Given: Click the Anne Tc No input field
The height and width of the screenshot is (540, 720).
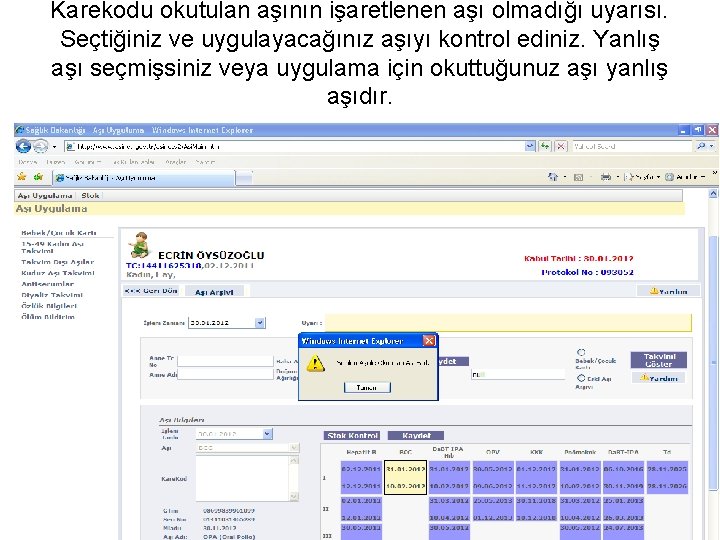Looking at the screenshot, I should (225, 361).
